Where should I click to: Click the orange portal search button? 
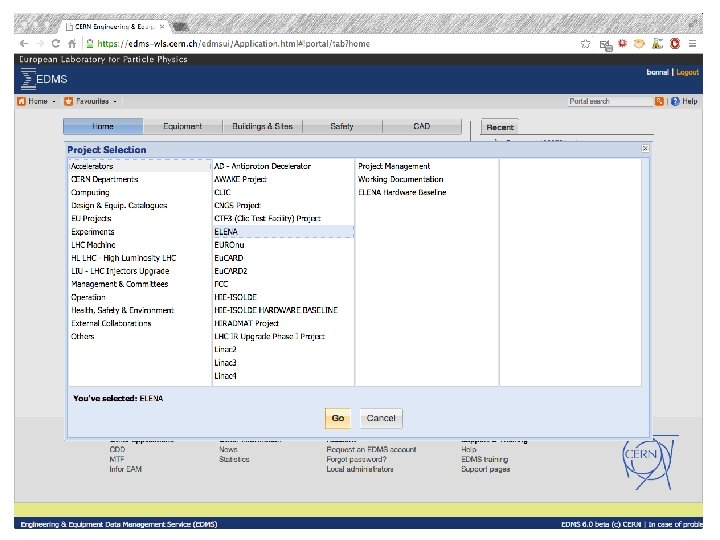pos(659,101)
